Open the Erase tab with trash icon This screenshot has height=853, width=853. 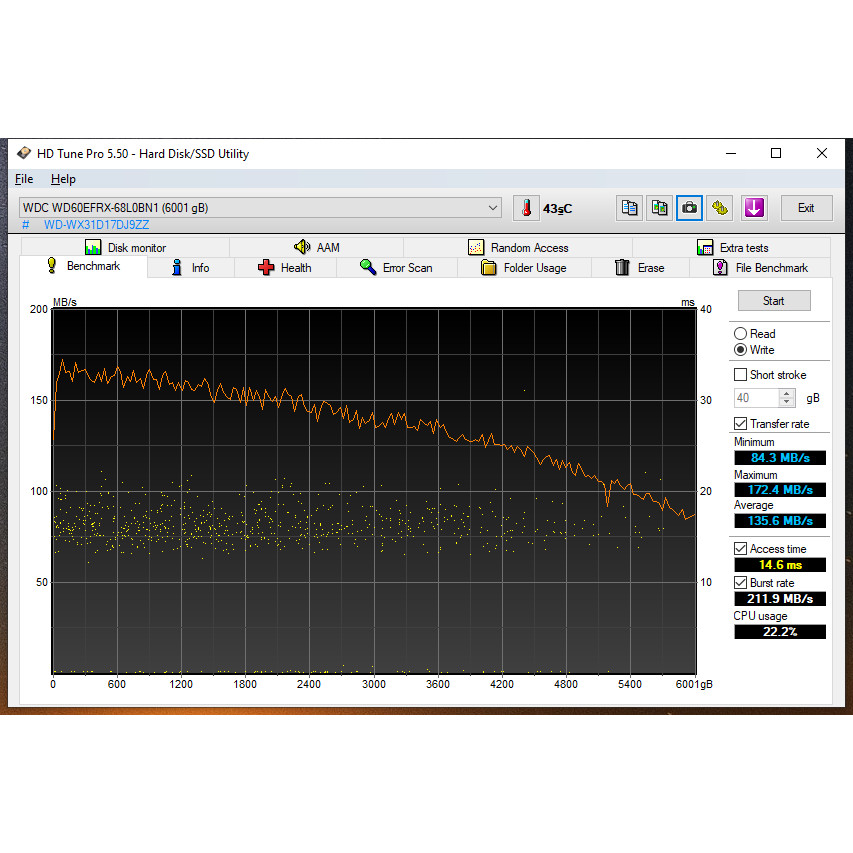tap(639, 268)
